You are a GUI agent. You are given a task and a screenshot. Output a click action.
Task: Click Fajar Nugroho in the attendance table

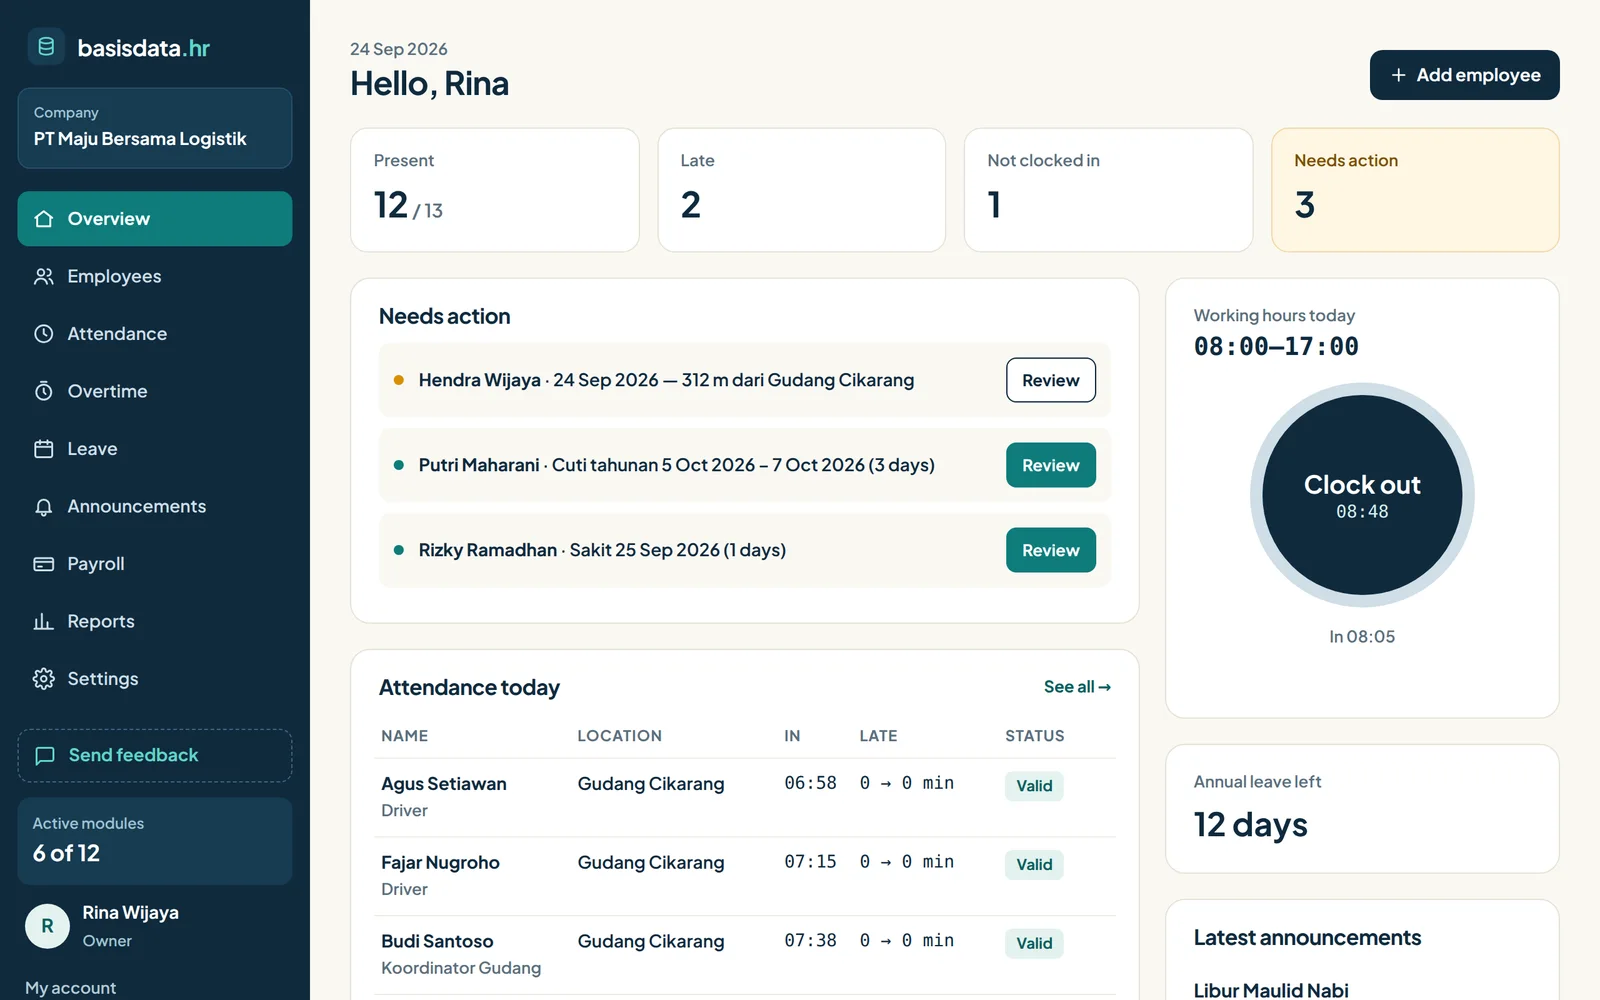[x=440, y=863]
